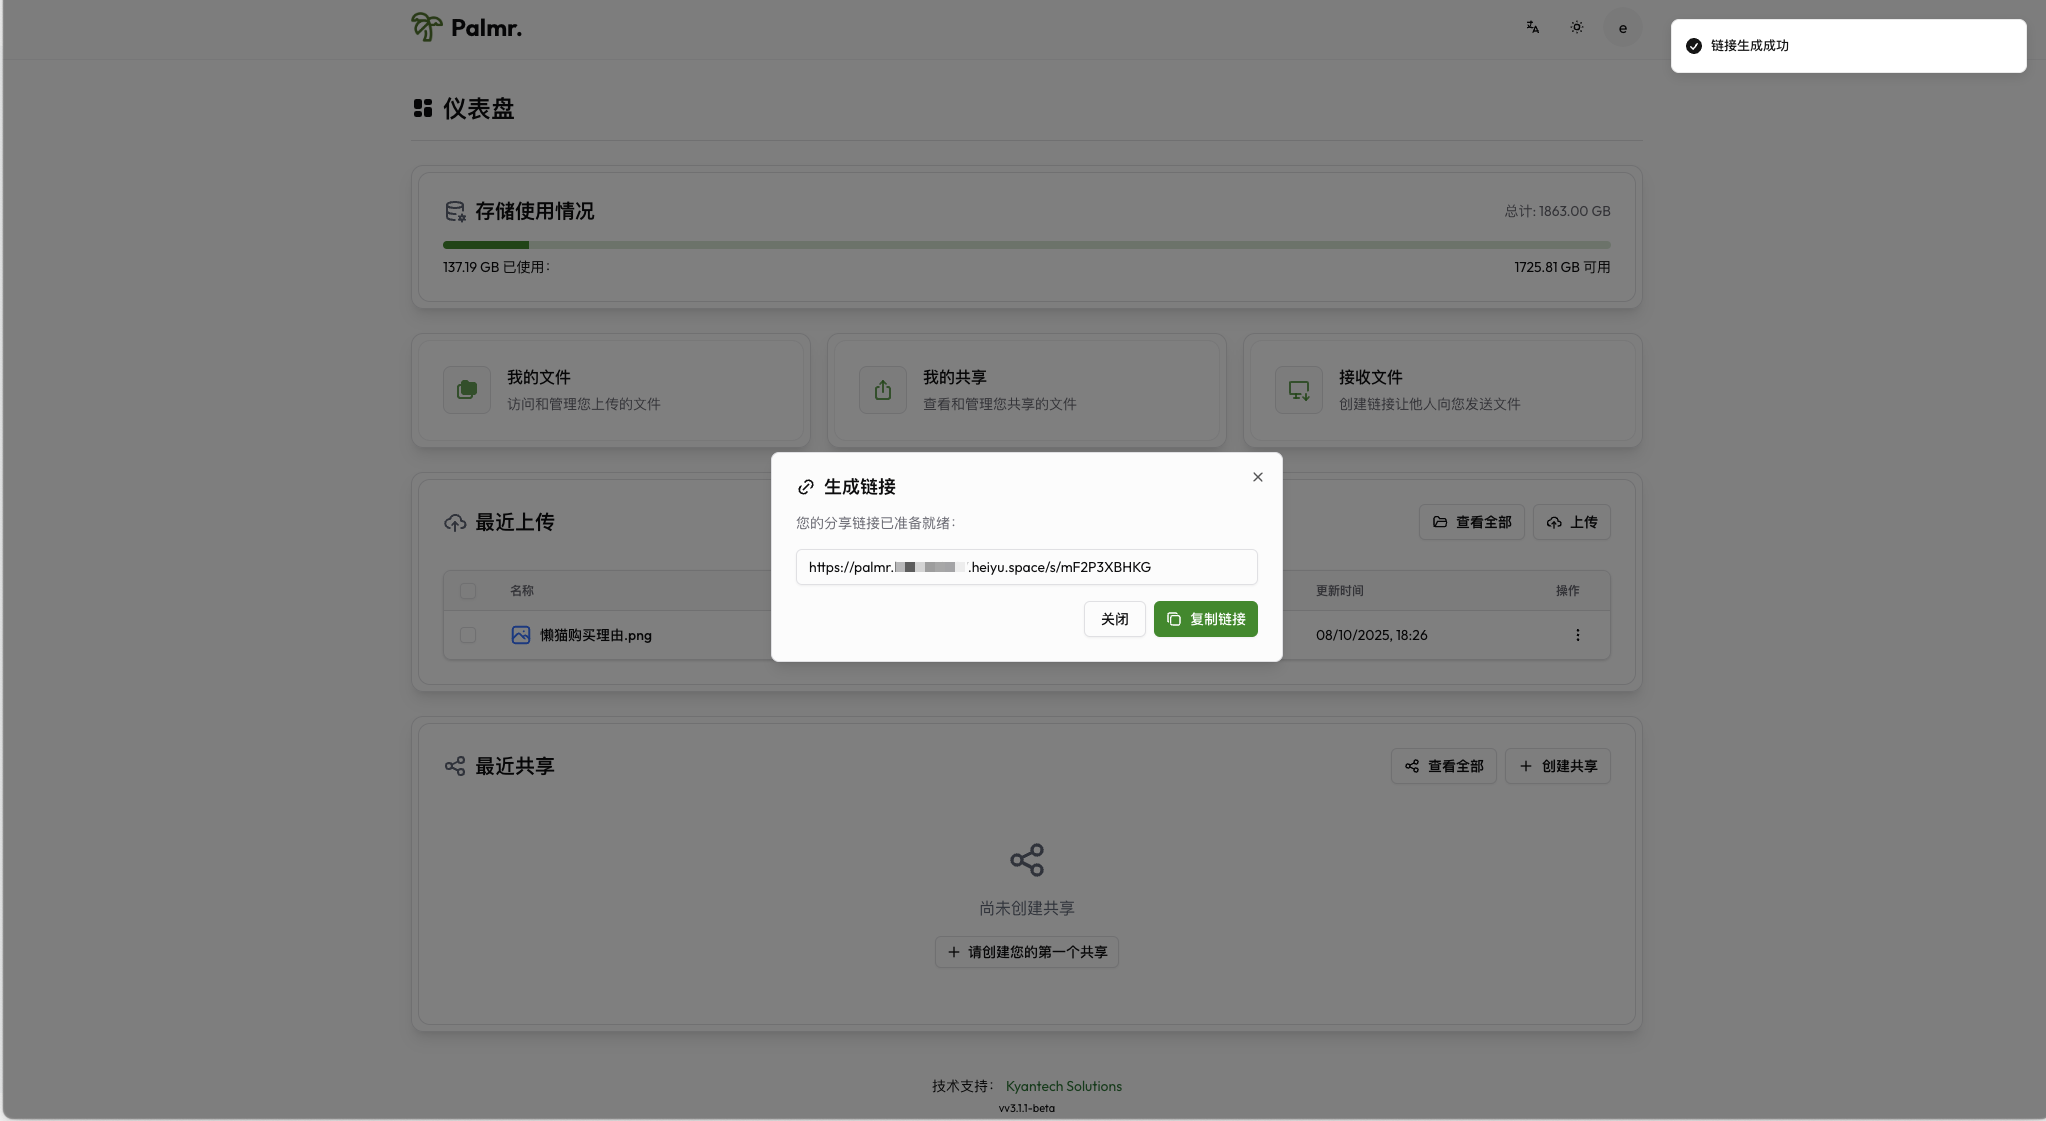The height and width of the screenshot is (1121, 2046).
Task: Click the 名称 column header
Action: point(522,591)
